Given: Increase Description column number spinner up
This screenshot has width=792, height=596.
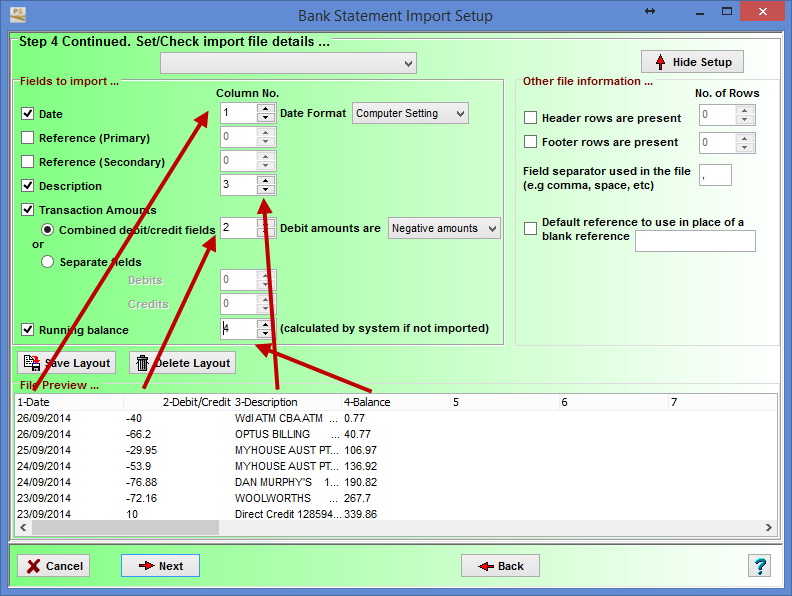Looking at the screenshot, I should click(x=266, y=180).
